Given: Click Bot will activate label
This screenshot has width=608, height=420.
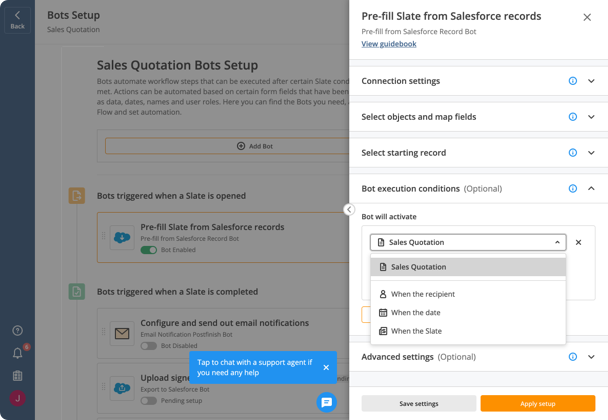Looking at the screenshot, I should pos(389,217).
